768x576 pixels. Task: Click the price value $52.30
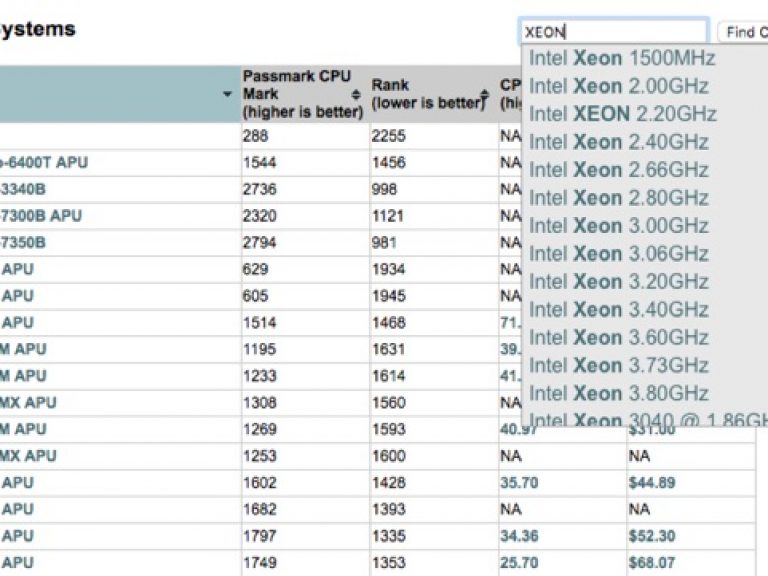[652, 536]
